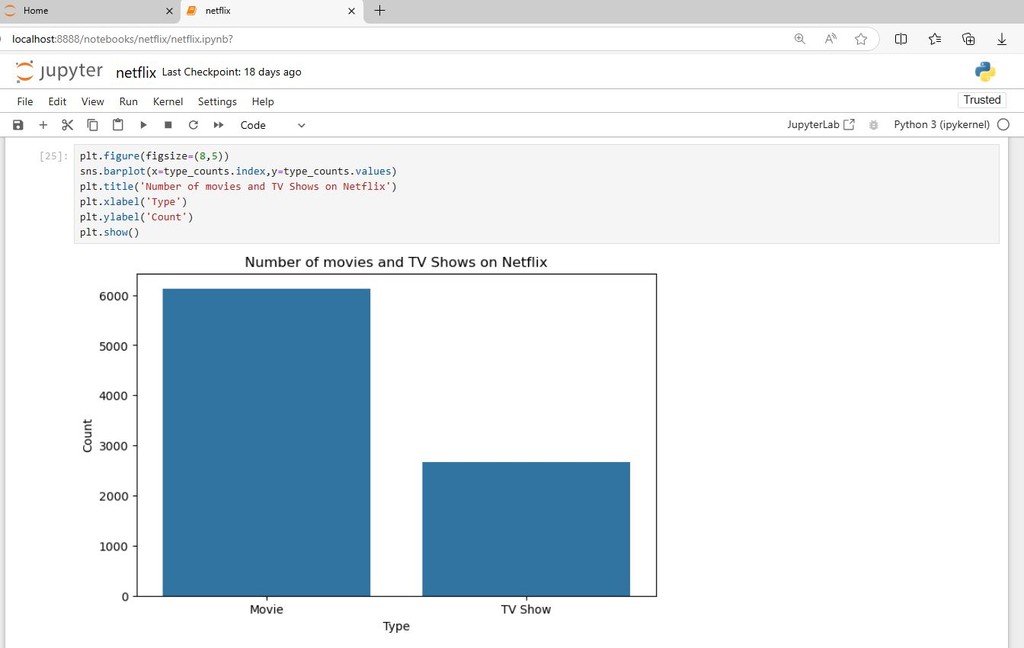
Task: Select the Python 3 (ipykernel) kernel name
Action: click(941, 124)
